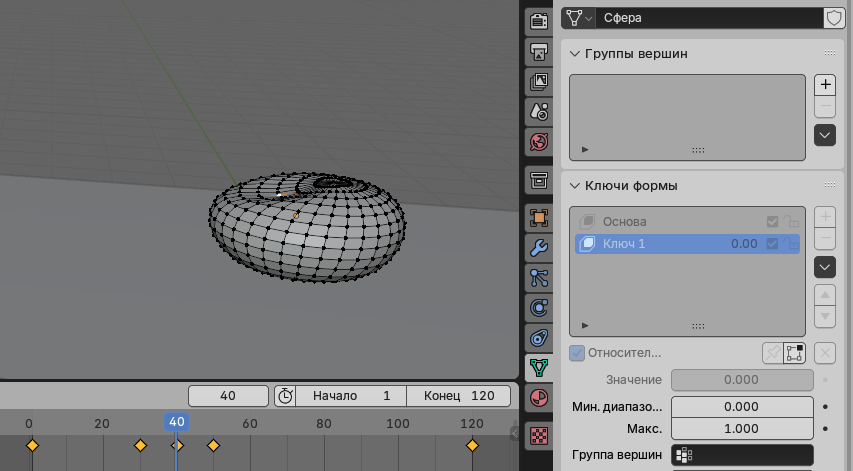
Task: Select the keyframe at frame 120
Action: click(472, 446)
